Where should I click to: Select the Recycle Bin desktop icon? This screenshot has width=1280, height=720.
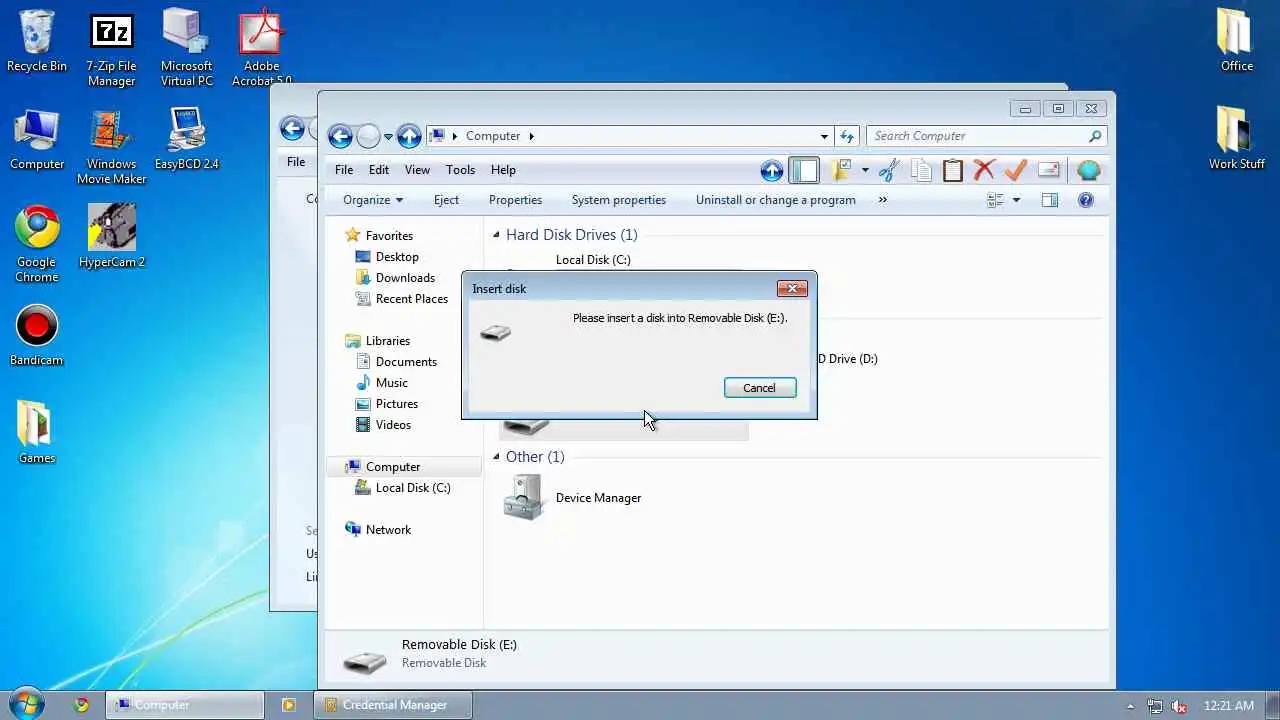coord(37,42)
